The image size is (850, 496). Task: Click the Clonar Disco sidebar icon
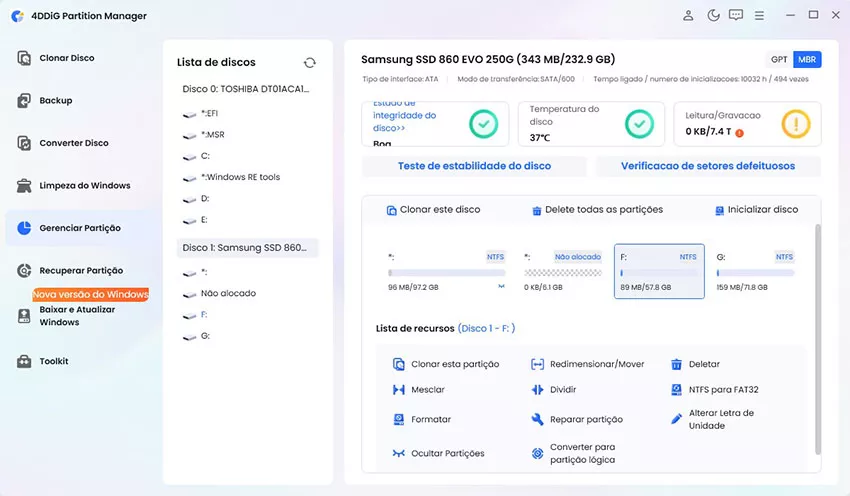24,58
